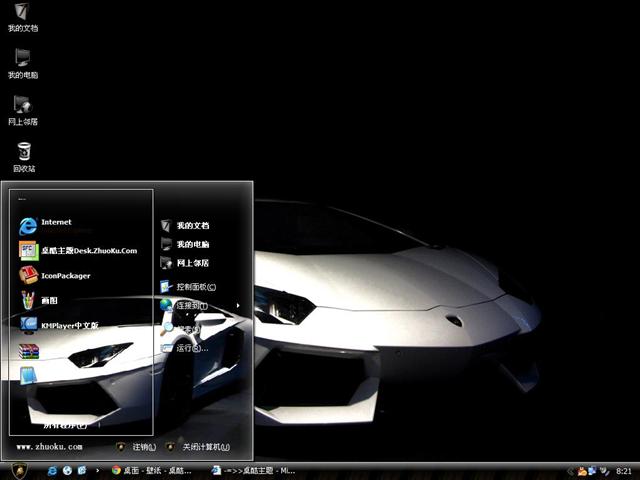Select 我的电脑 icon on the desktop

click(22, 62)
